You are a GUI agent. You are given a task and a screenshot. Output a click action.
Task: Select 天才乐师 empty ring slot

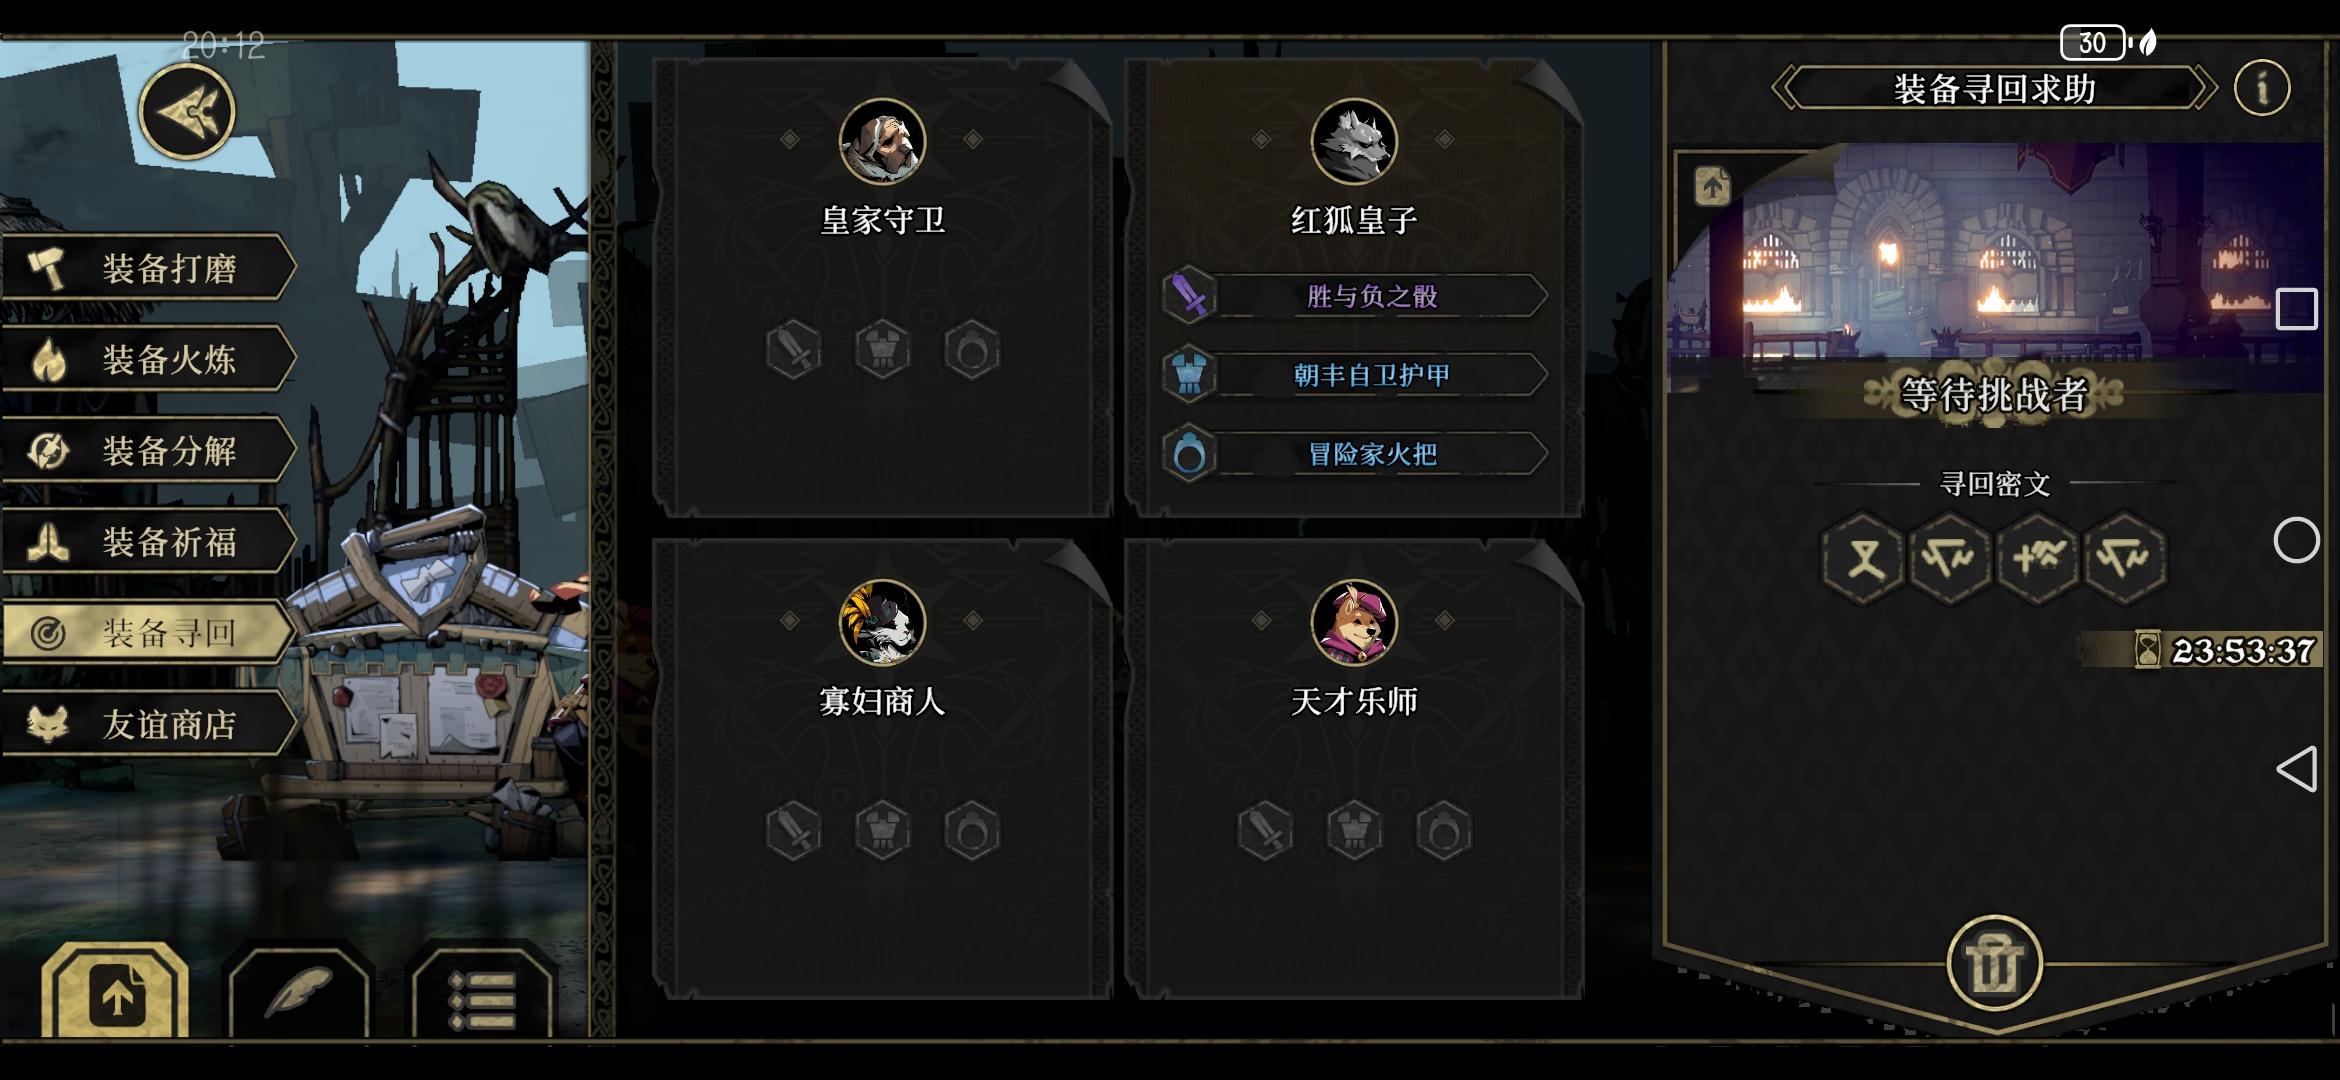(x=1444, y=830)
